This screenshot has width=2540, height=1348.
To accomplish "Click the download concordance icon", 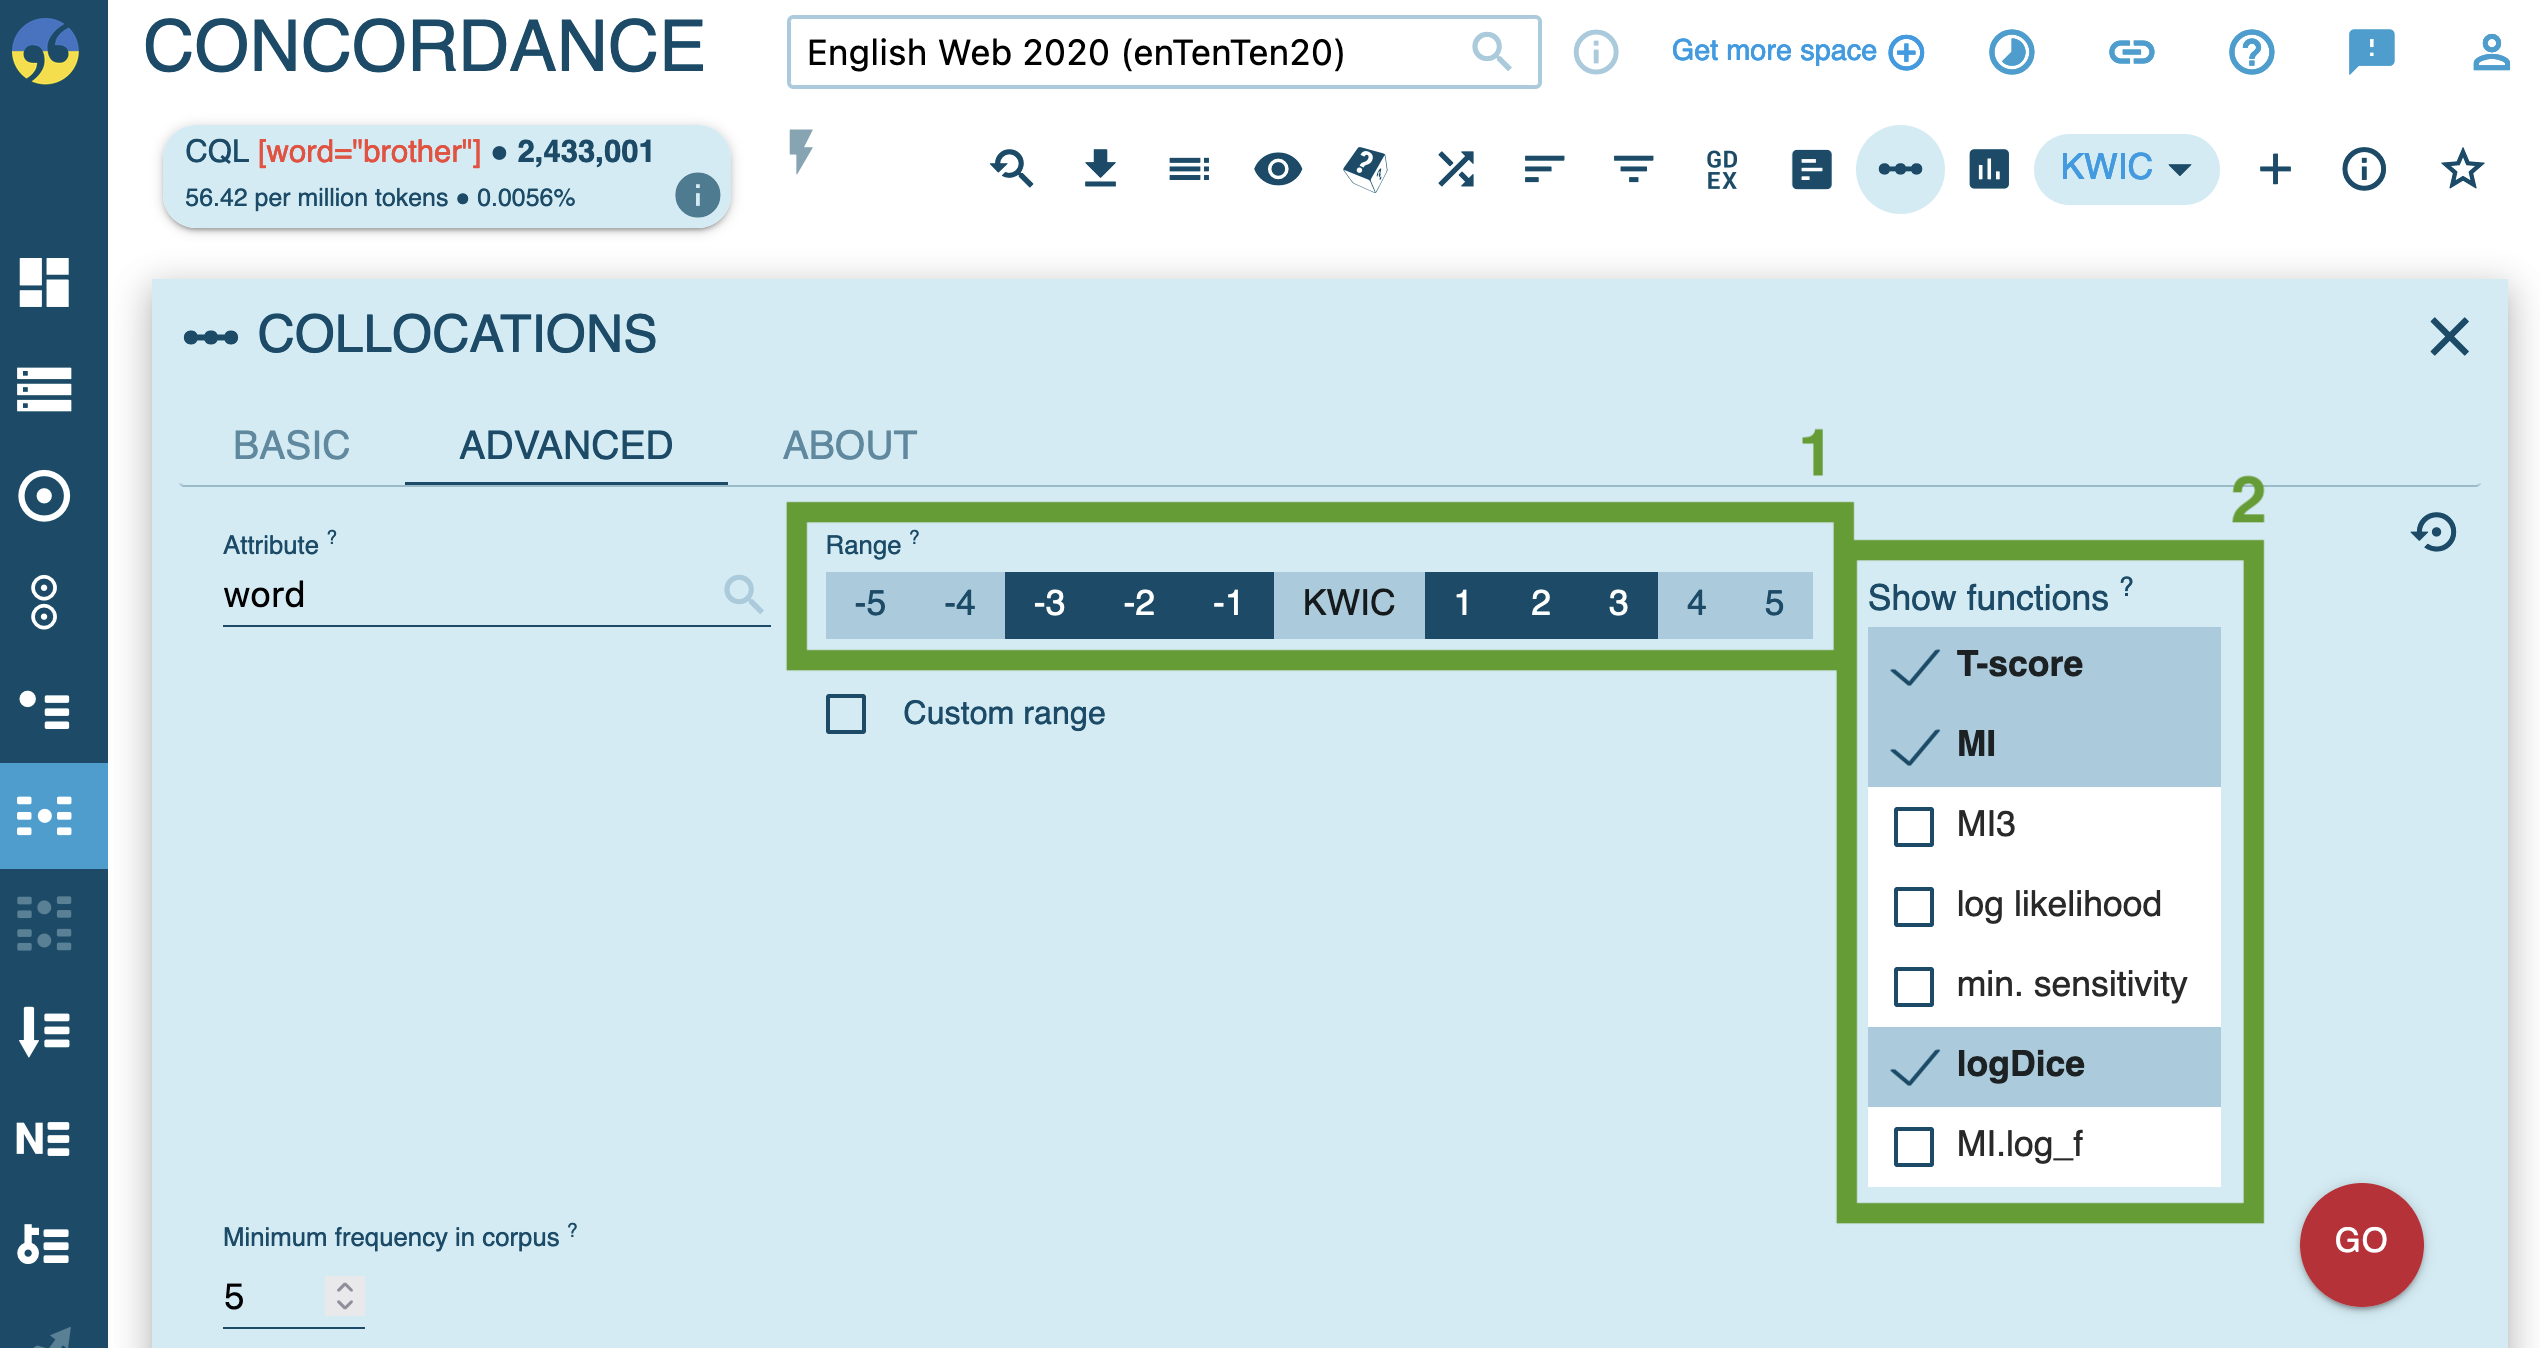I will [x=1100, y=169].
